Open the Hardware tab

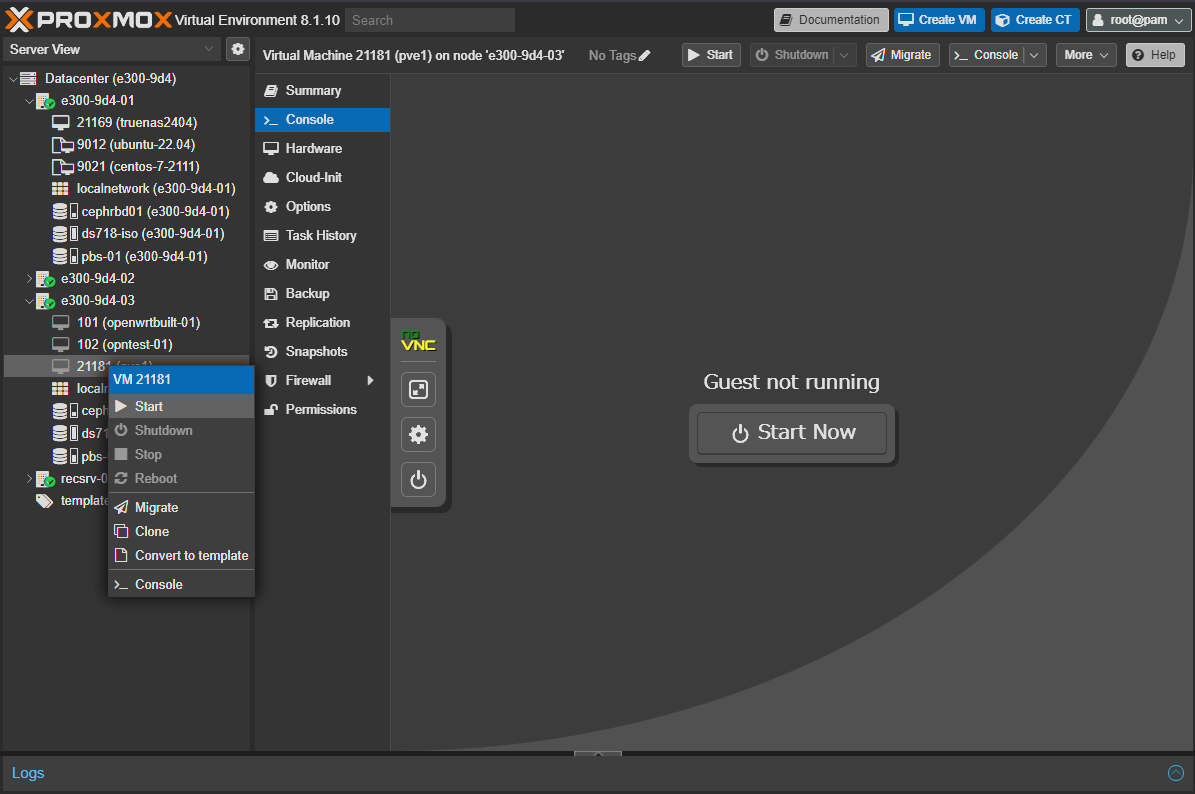coord(322,149)
